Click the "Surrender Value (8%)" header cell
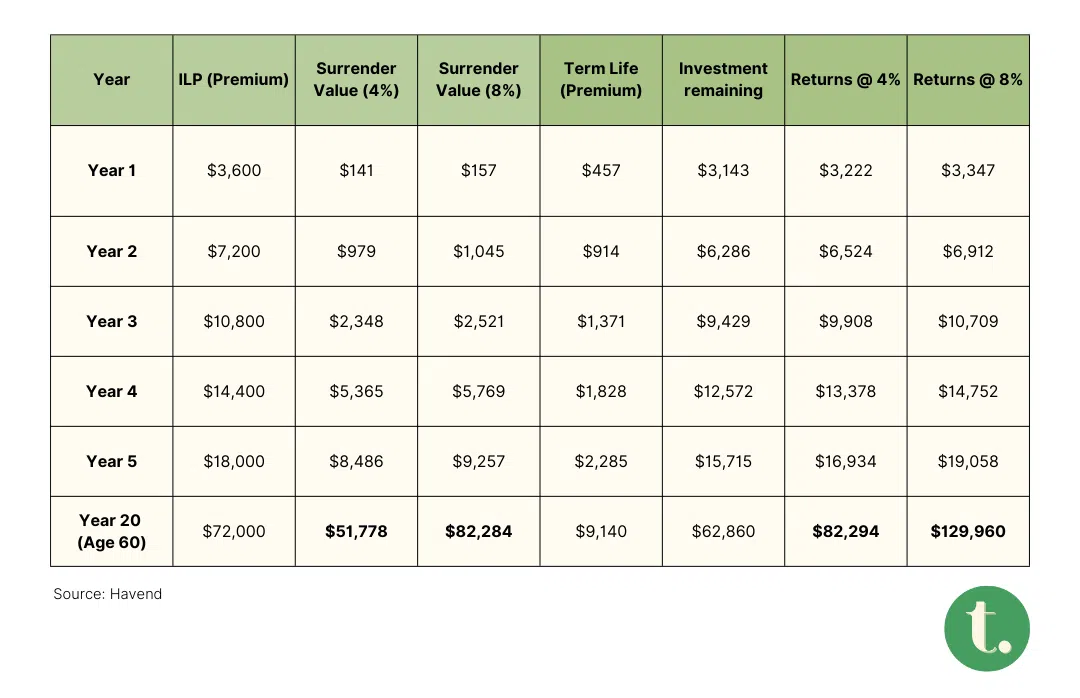 pyautogui.click(x=479, y=80)
